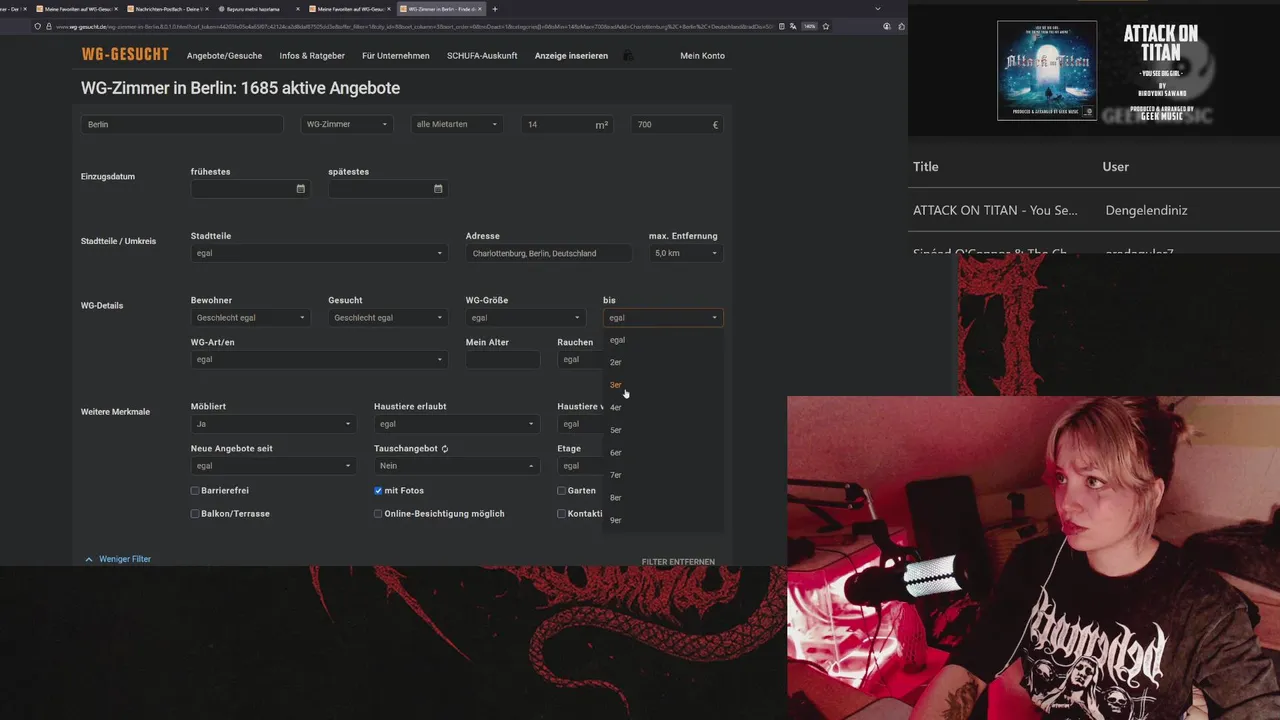The image size is (1280, 720).
Task: Click the new tab plus button
Action: pos(494,9)
